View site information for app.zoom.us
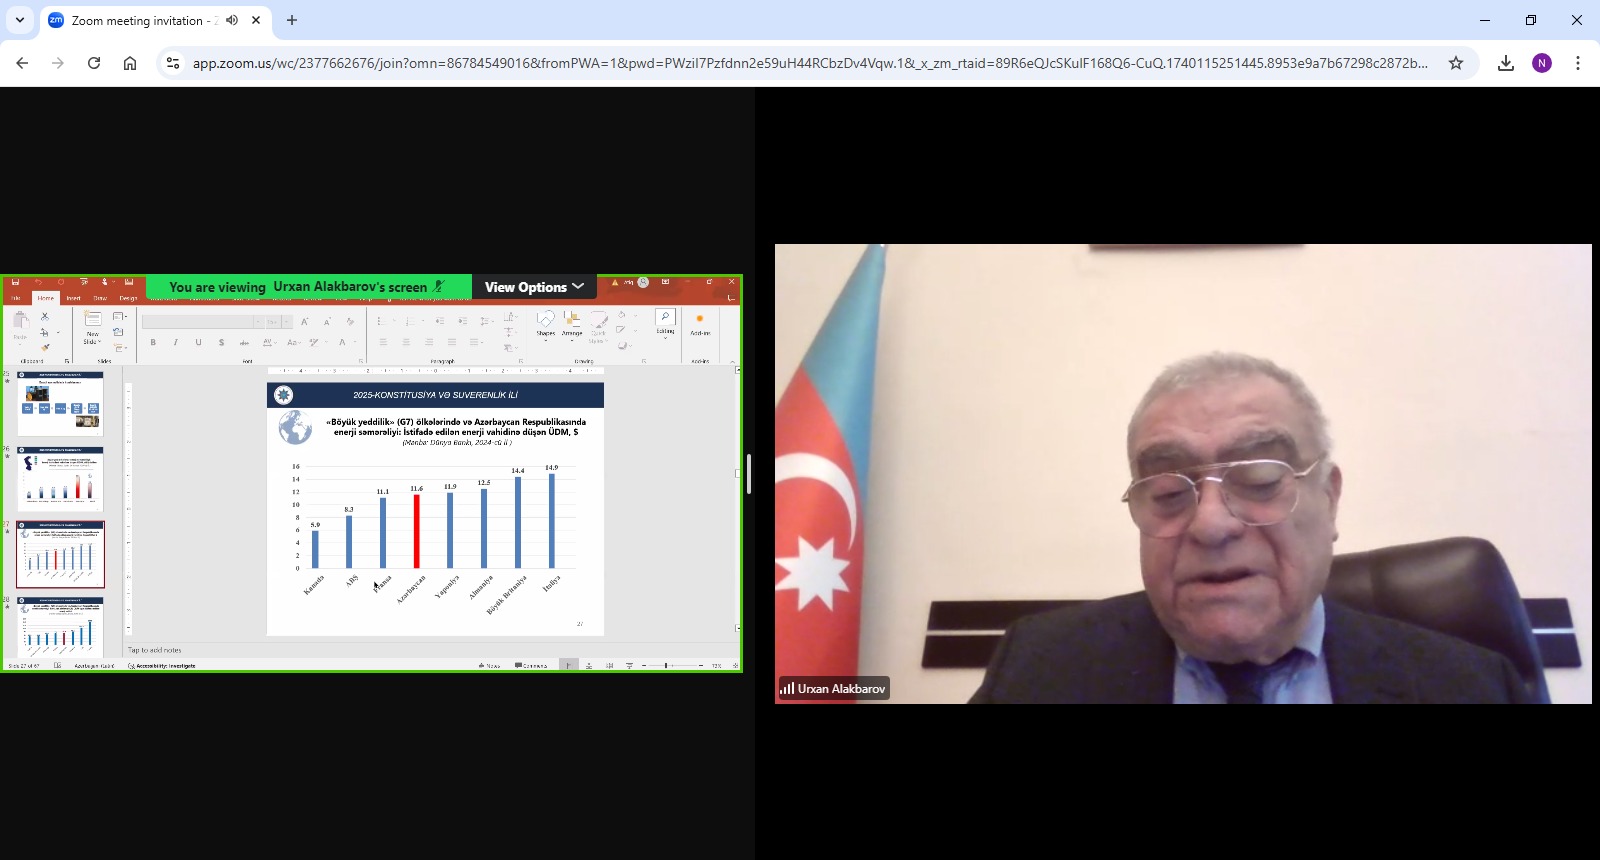Viewport: 1600px width, 860px height. [x=173, y=63]
